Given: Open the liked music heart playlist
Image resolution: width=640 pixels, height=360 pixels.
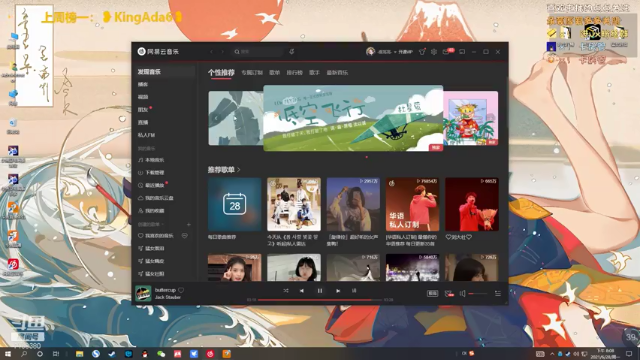Looking at the screenshot, I should click(x=157, y=236).
